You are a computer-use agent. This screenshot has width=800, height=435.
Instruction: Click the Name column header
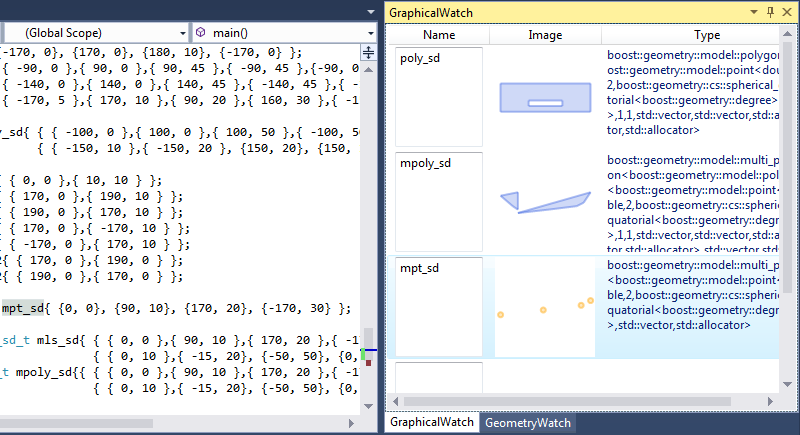pos(439,35)
